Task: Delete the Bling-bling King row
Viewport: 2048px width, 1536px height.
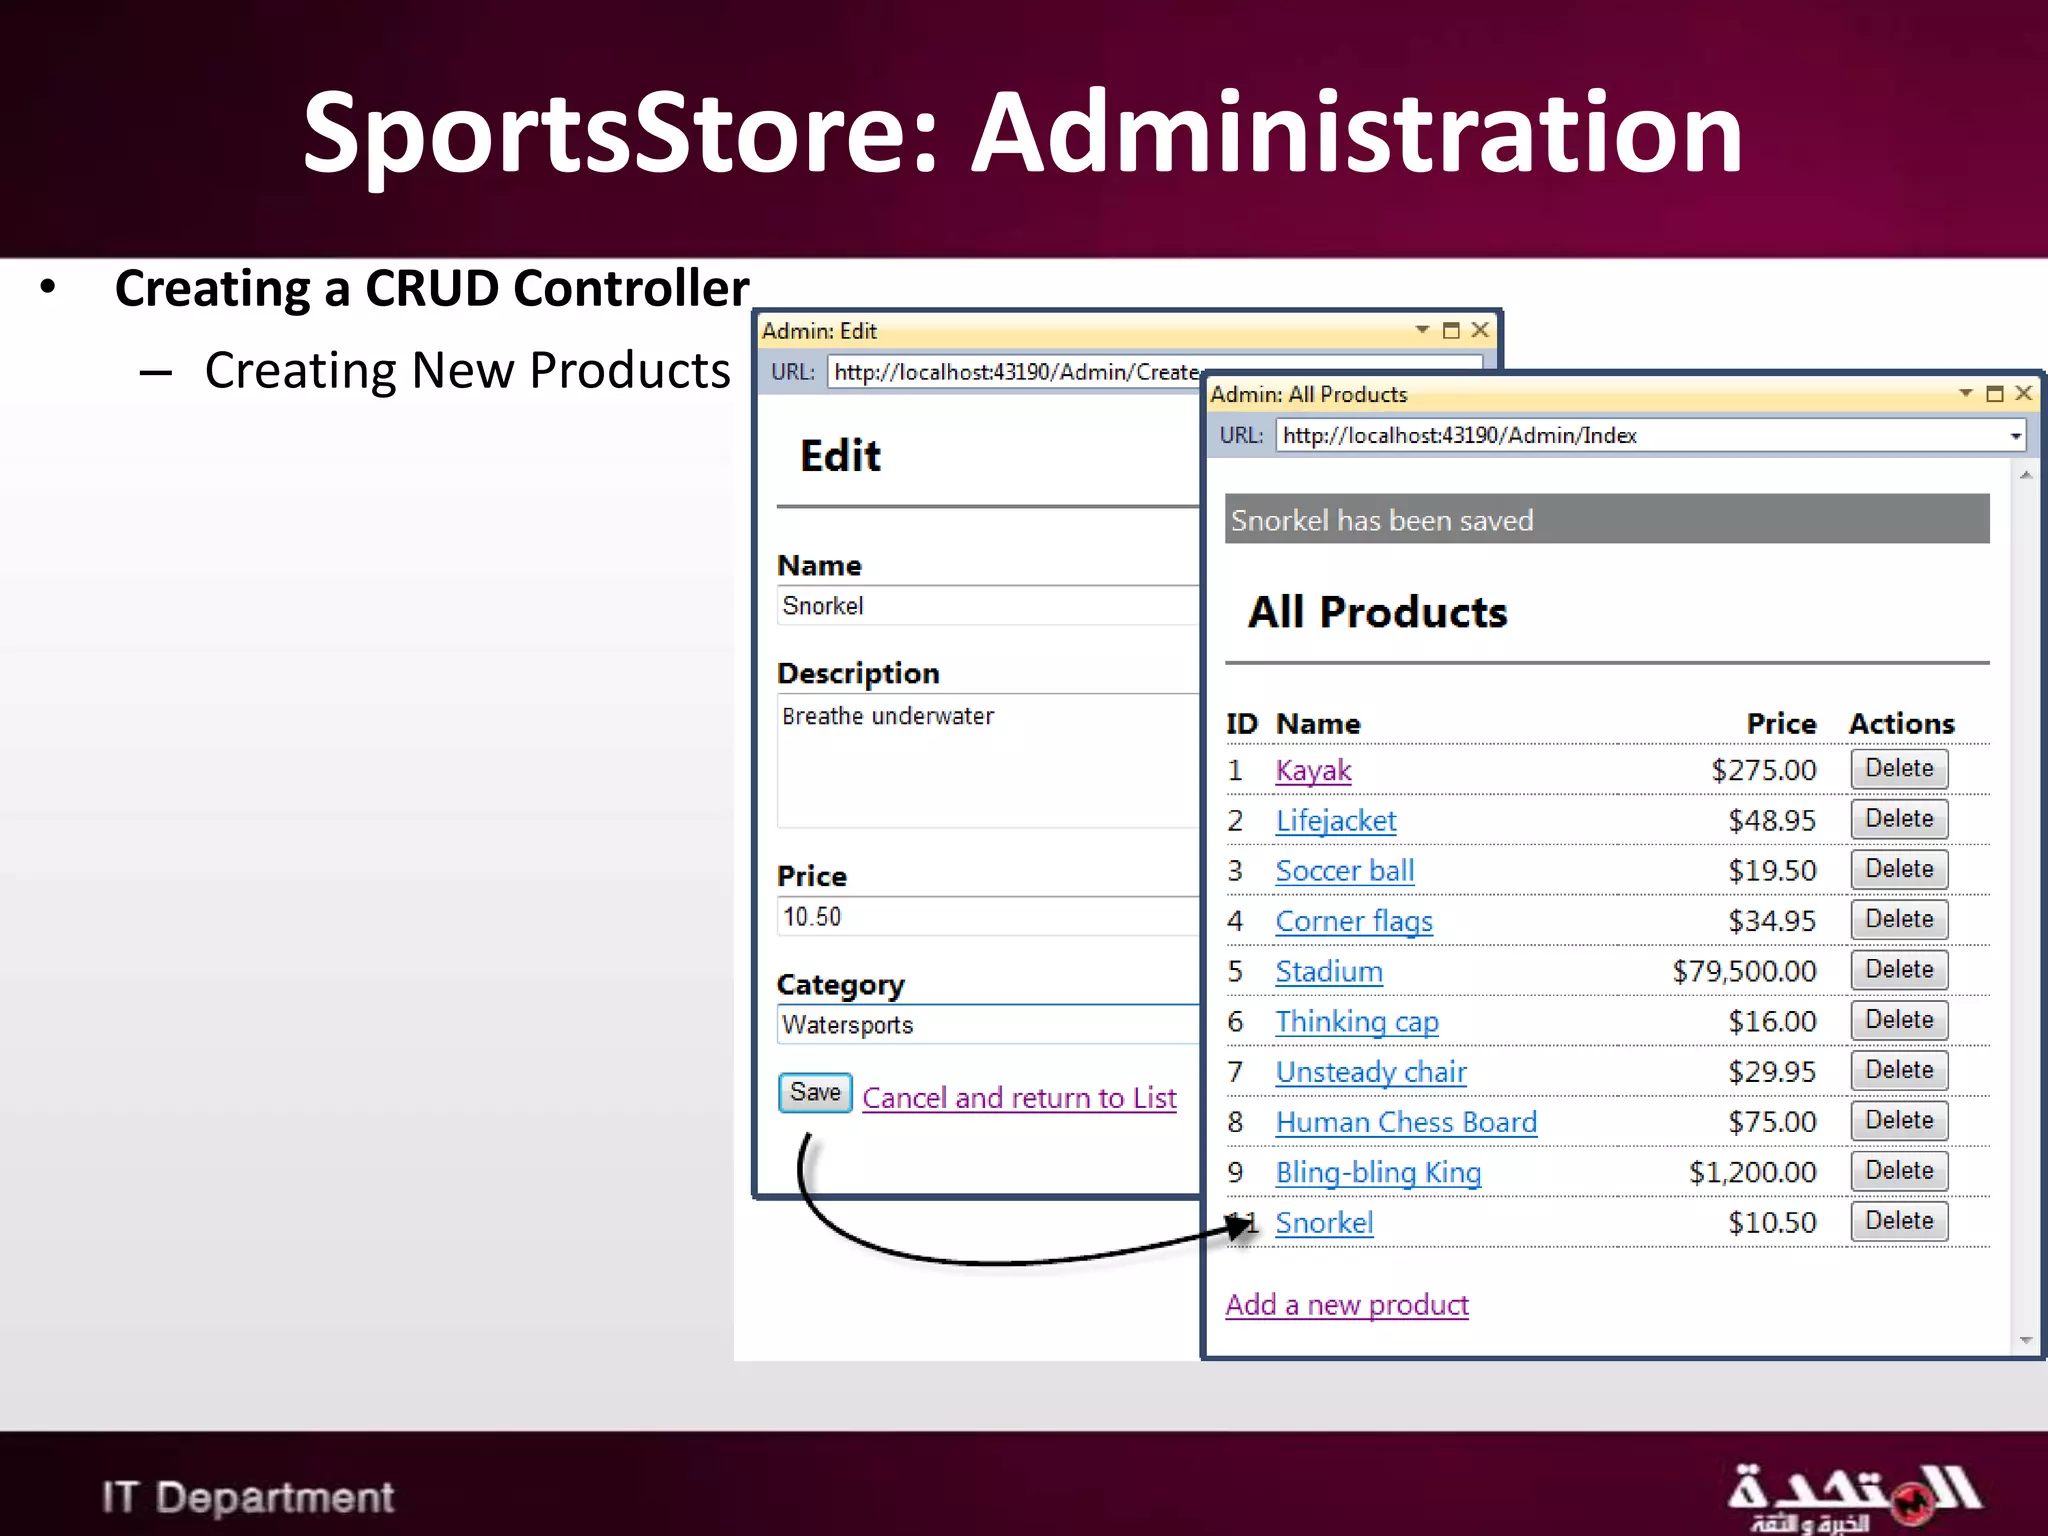Action: click(x=1899, y=1171)
